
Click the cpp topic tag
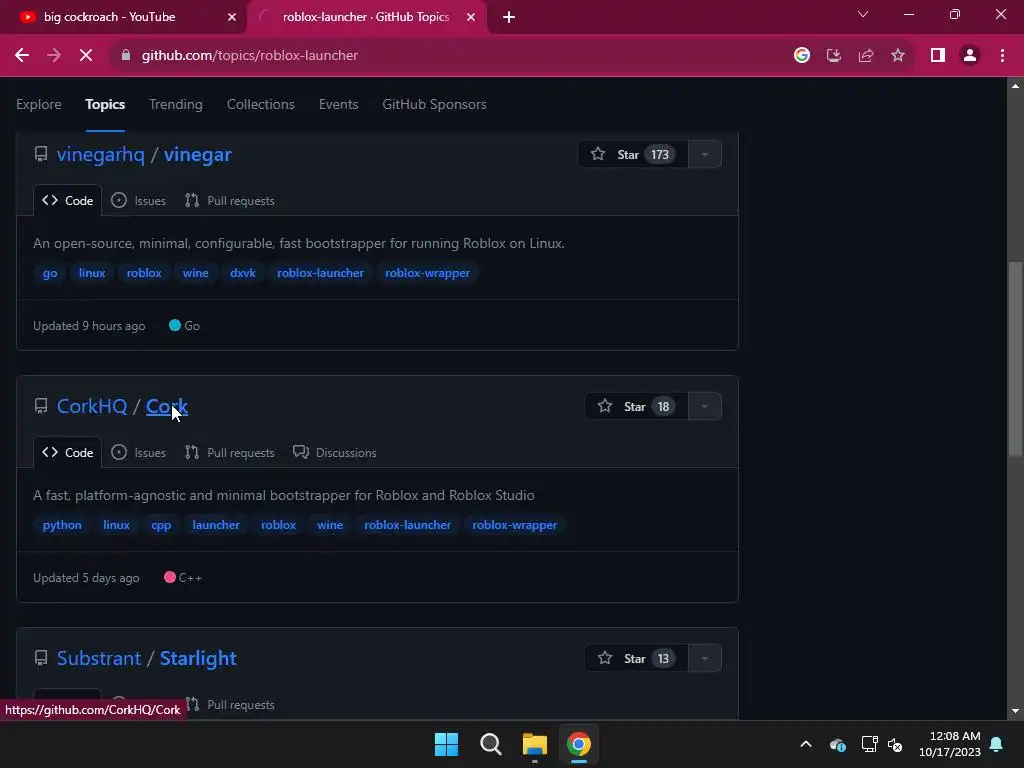pos(161,525)
